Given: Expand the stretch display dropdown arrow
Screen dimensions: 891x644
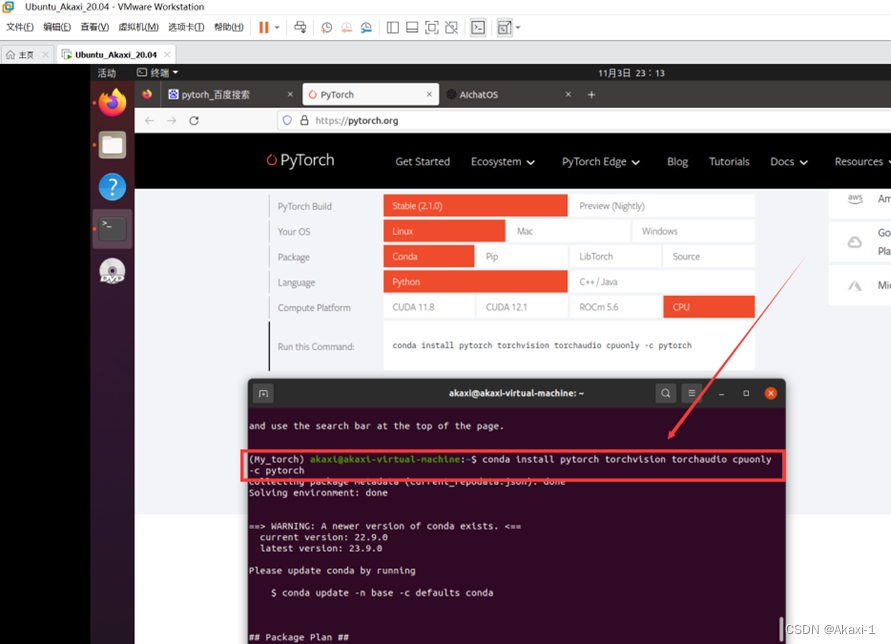Looking at the screenshot, I should [x=518, y=27].
